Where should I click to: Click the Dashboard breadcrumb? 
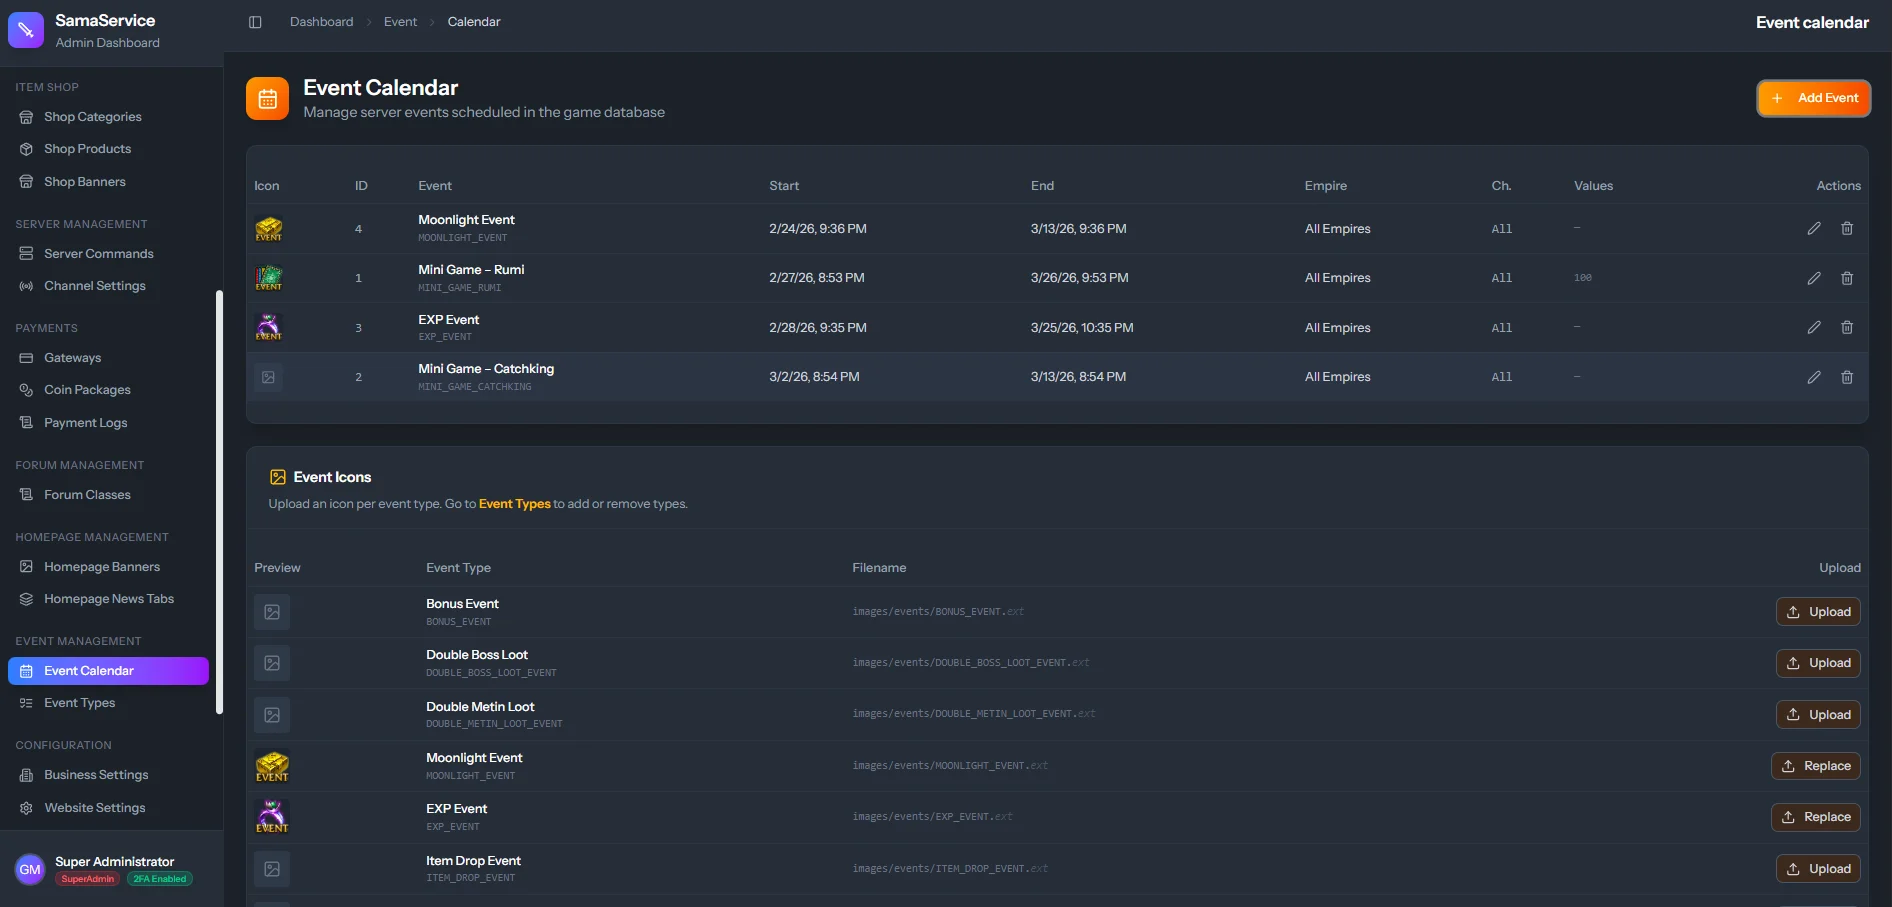coord(321,22)
